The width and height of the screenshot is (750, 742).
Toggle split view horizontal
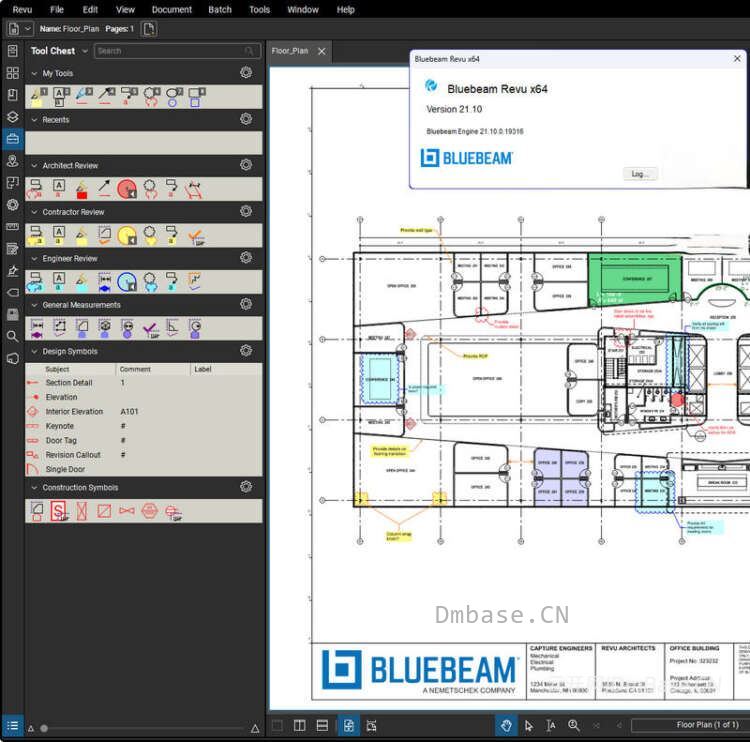(x=322, y=725)
